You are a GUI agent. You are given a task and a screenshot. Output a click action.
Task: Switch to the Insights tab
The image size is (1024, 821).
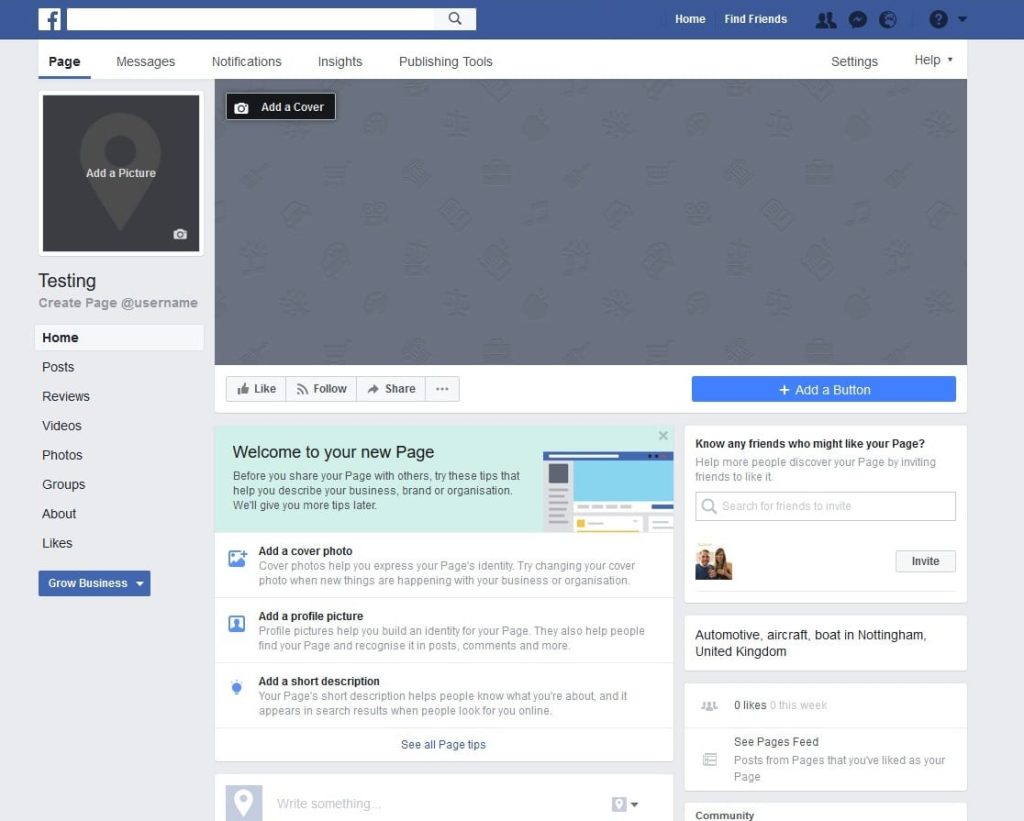click(x=340, y=61)
